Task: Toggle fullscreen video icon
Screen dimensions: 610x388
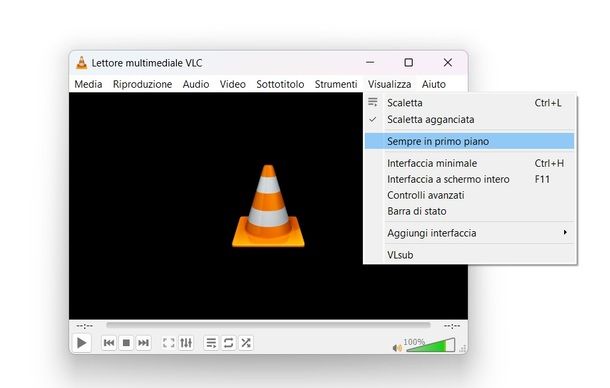Action: click(x=168, y=343)
